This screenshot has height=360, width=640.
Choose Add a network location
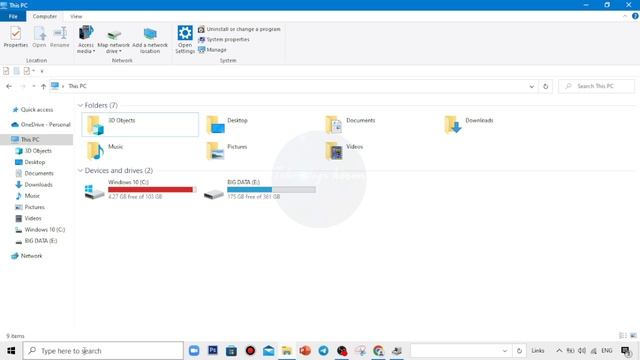click(x=150, y=40)
